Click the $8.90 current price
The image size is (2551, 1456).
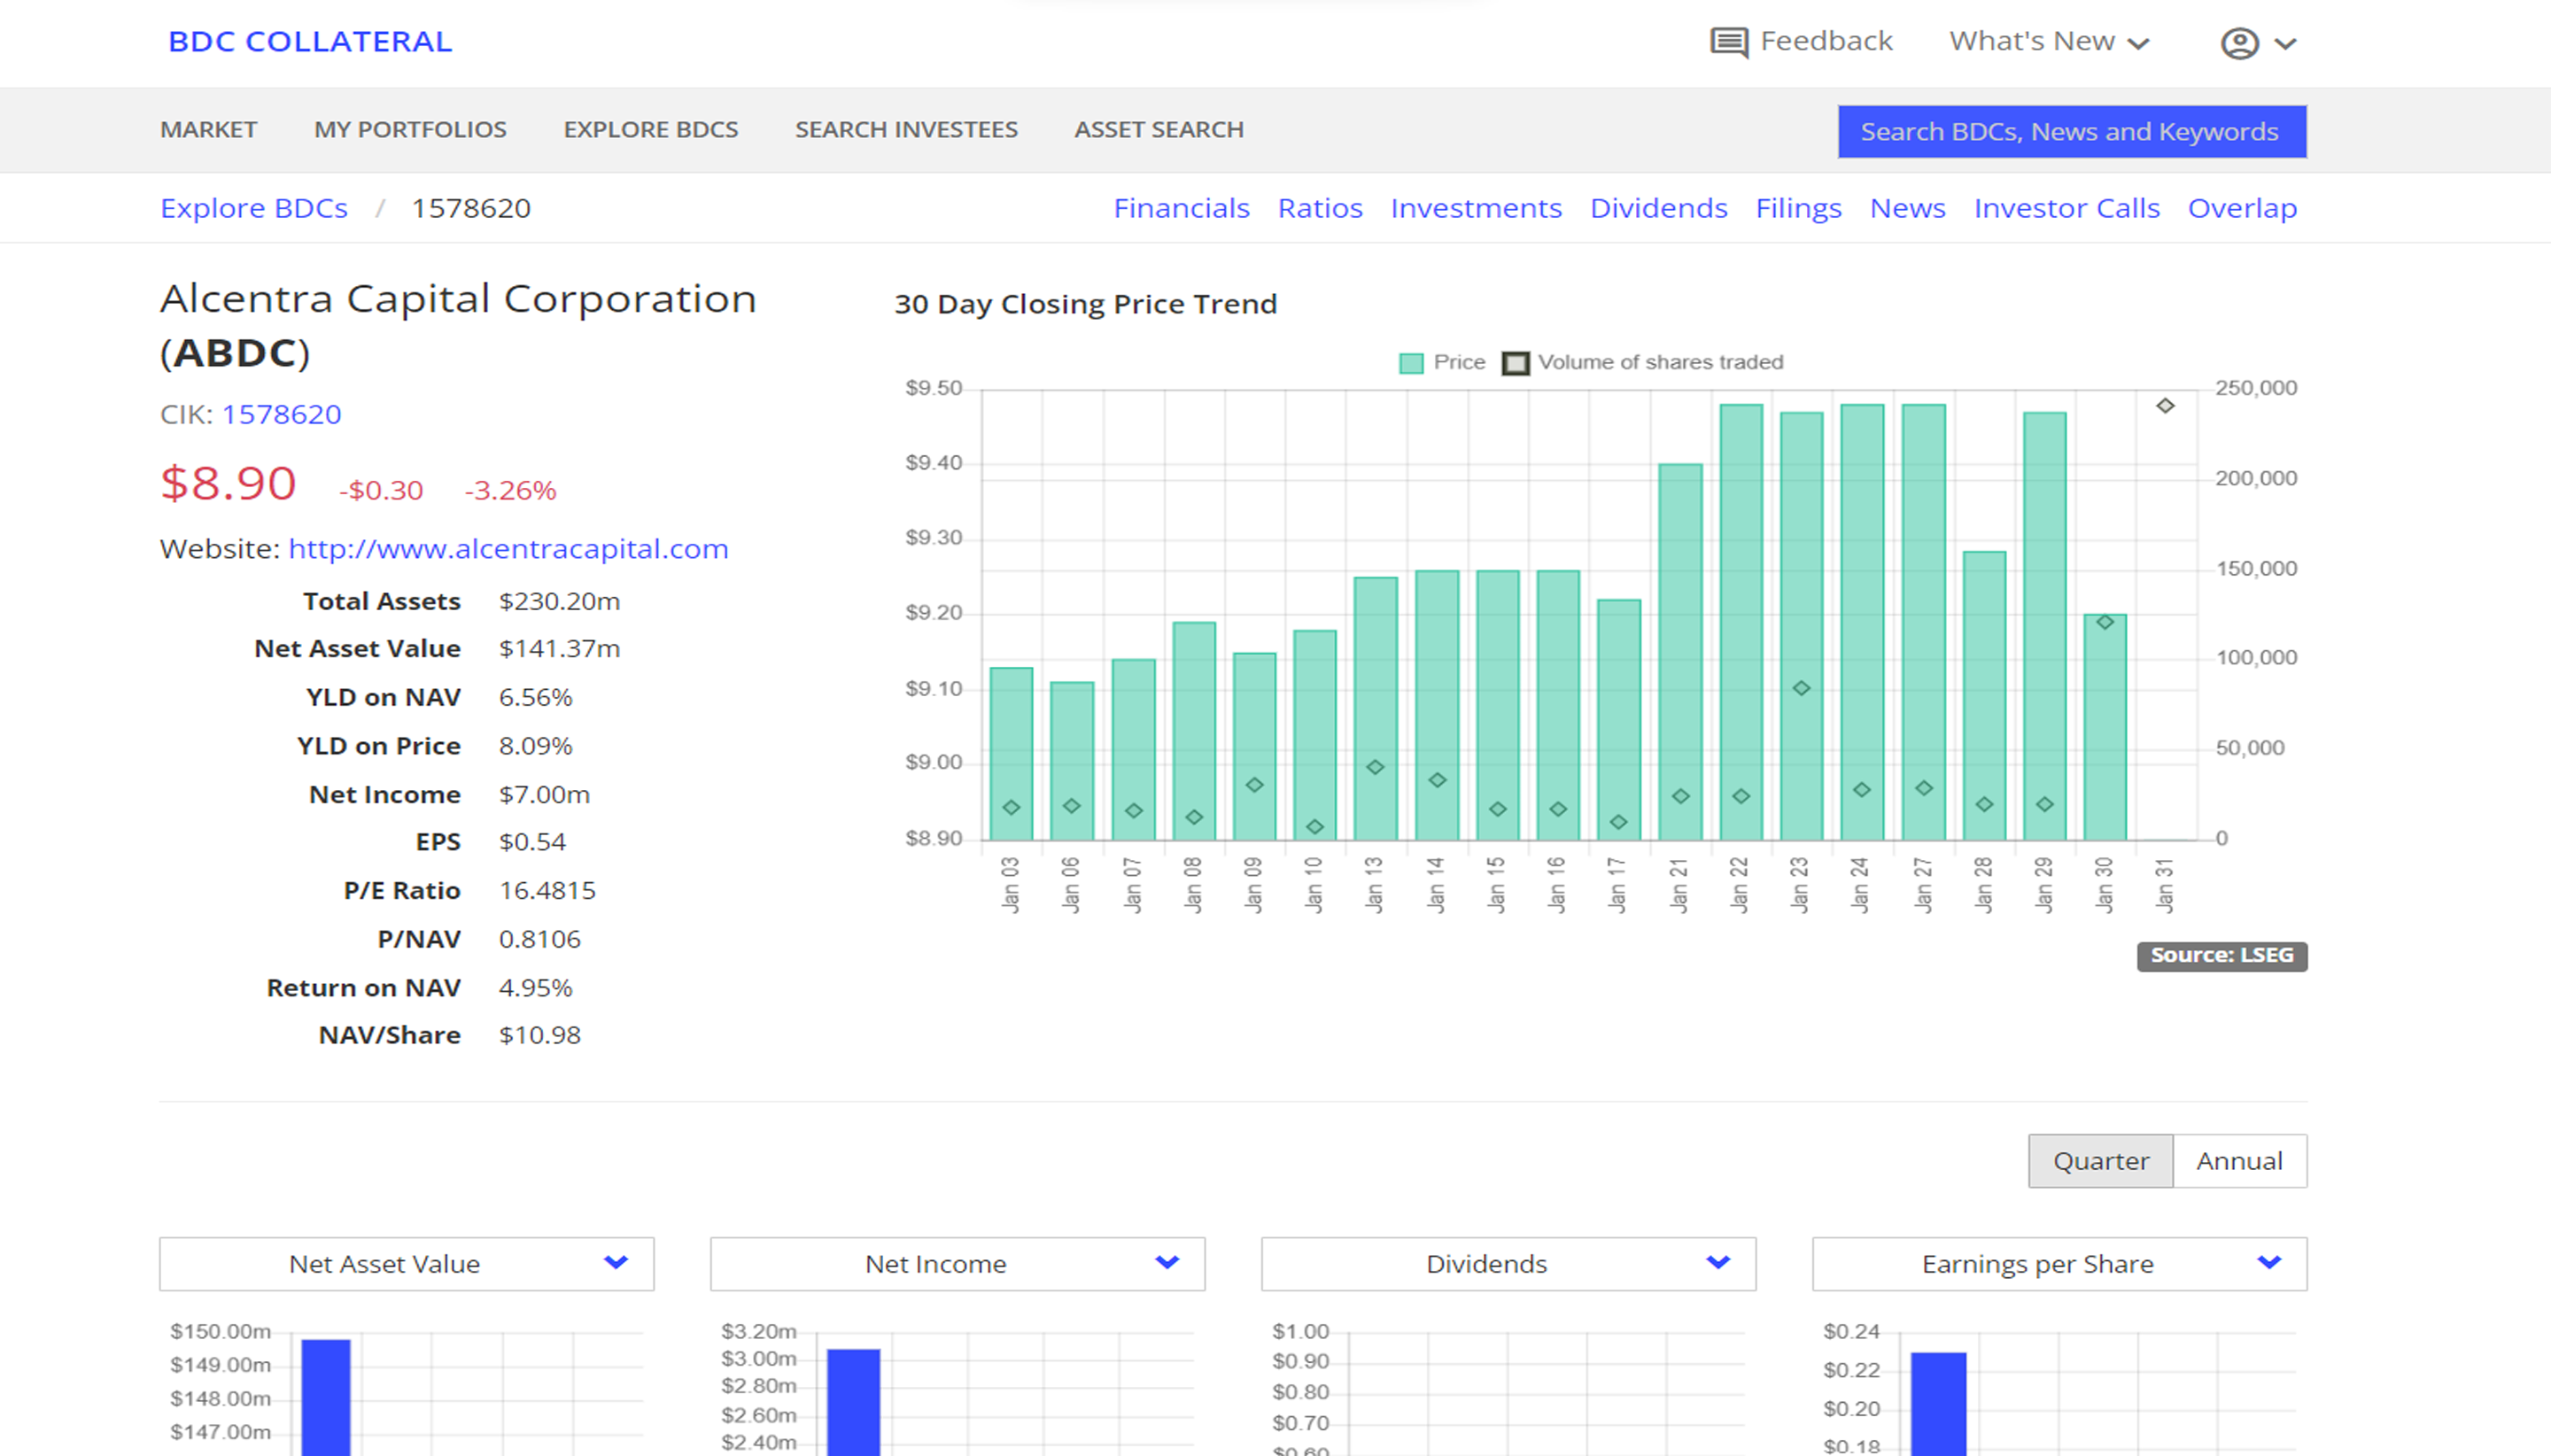(x=228, y=484)
